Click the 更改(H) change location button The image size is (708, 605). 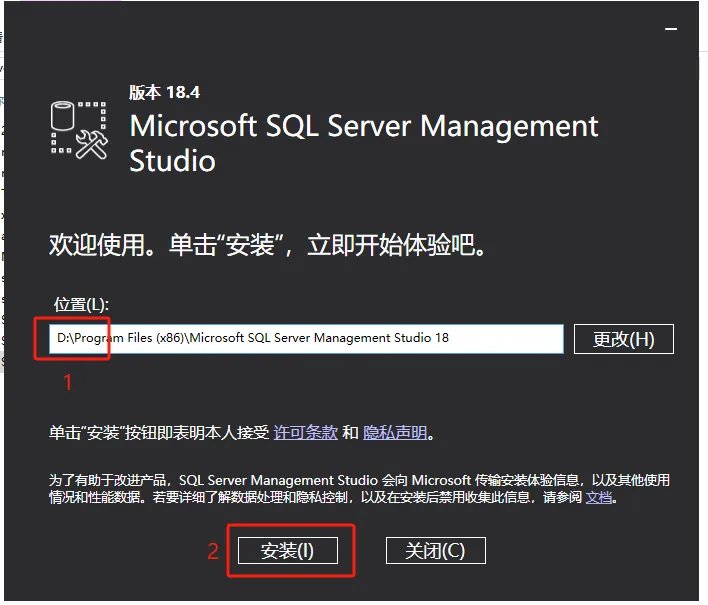[624, 339]
